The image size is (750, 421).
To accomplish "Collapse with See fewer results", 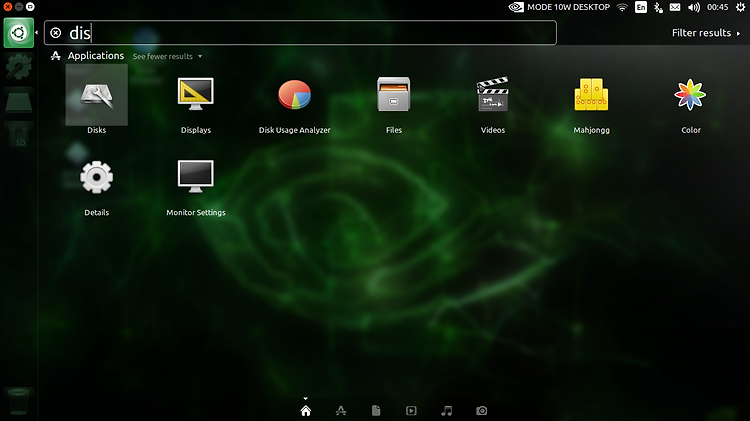I will click(167, 56).
